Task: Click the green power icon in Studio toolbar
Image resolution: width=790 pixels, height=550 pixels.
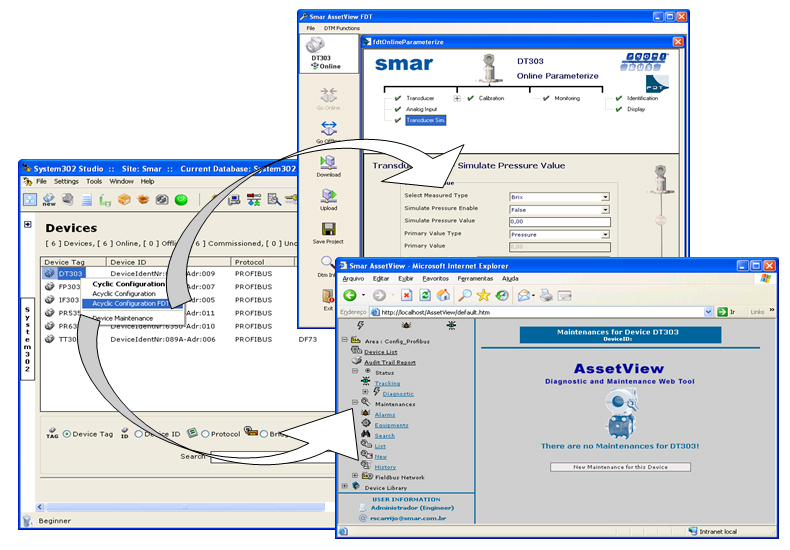Action: (x=181, y=200)
